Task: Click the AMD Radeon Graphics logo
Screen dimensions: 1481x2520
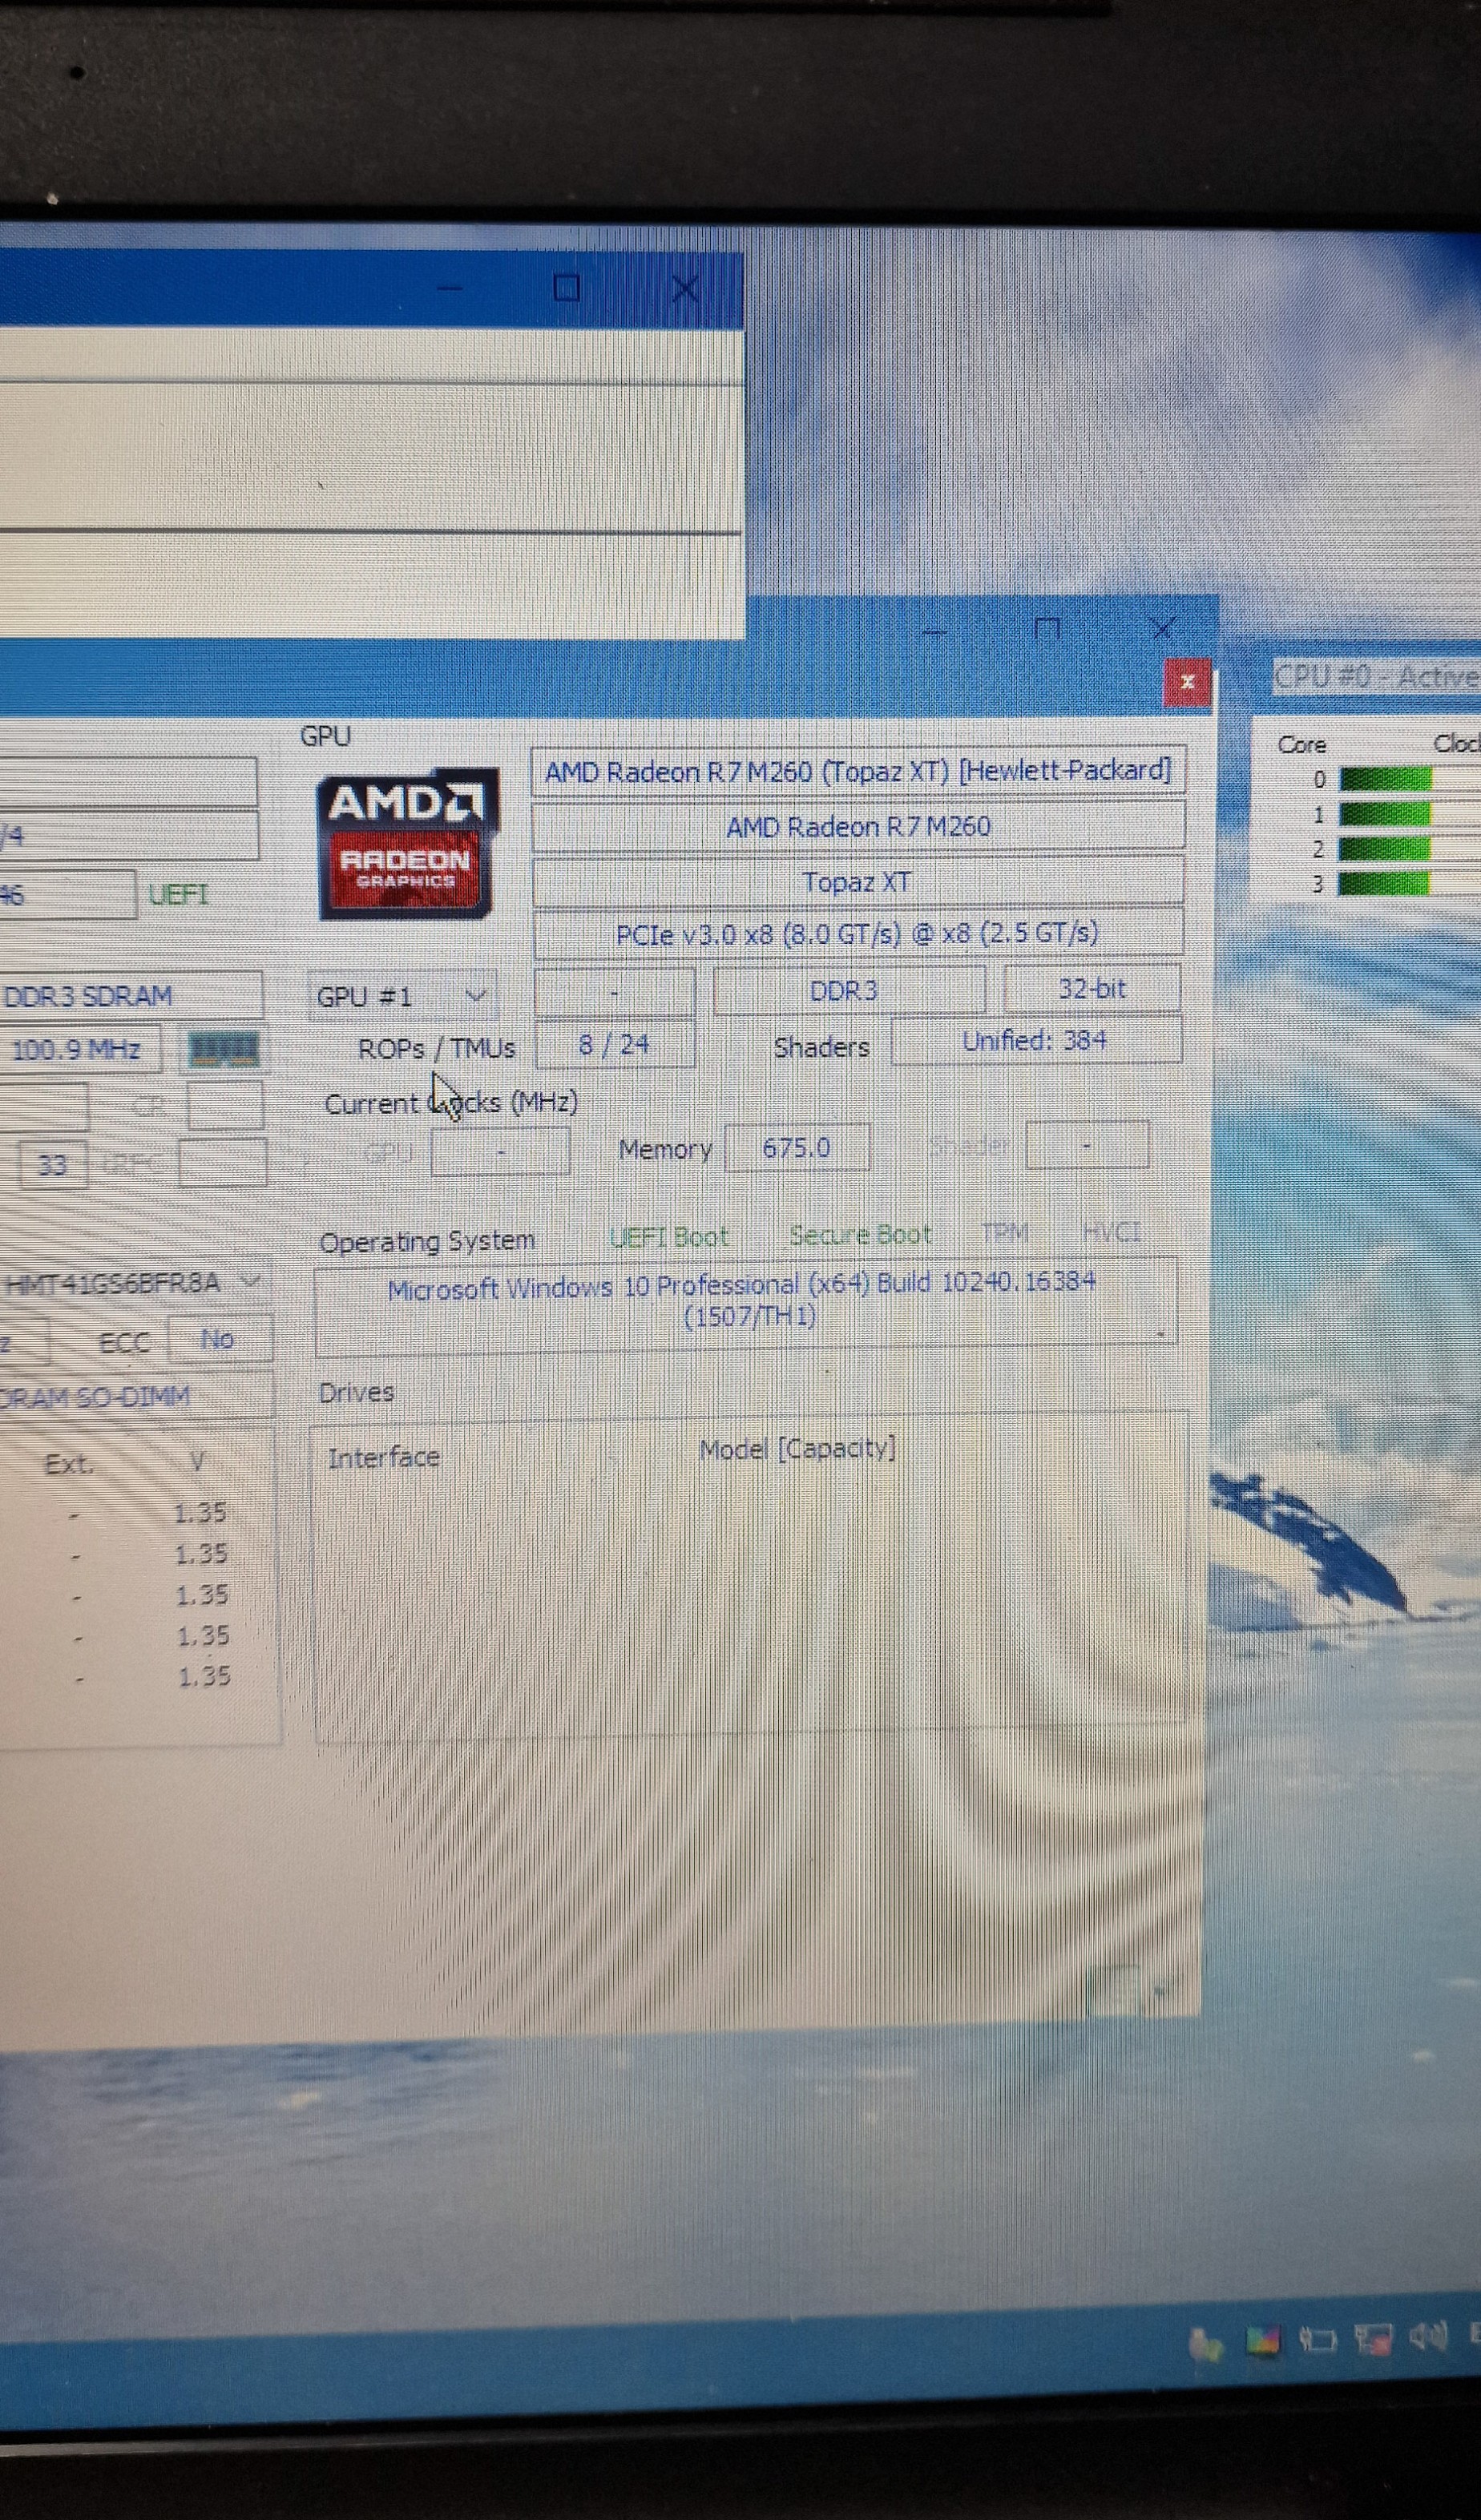Action: point(406,842)
